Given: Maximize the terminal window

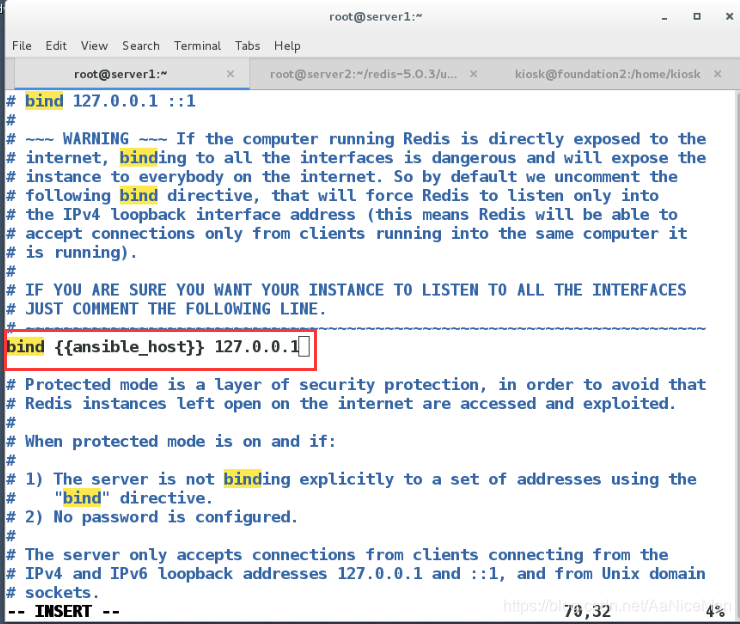Looking at the screenshot, I should click(x=697, y=17).
